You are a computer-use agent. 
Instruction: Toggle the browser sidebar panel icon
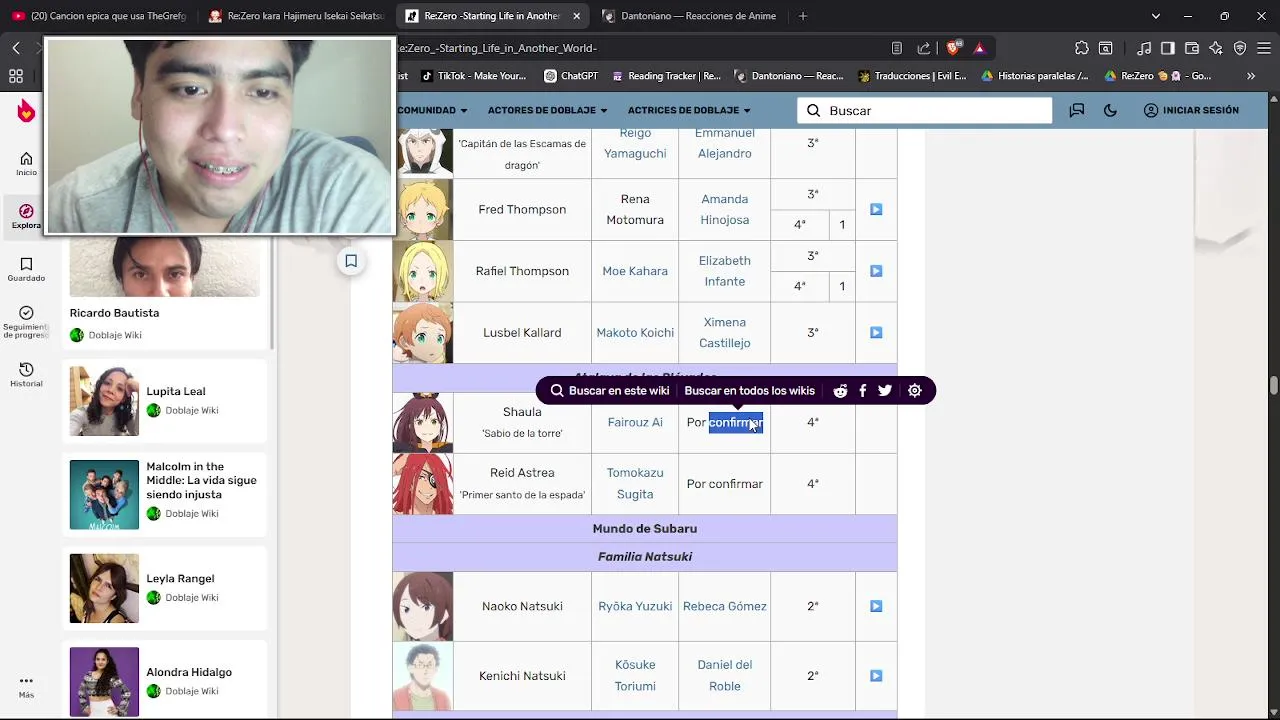[x=1168, y=48]
